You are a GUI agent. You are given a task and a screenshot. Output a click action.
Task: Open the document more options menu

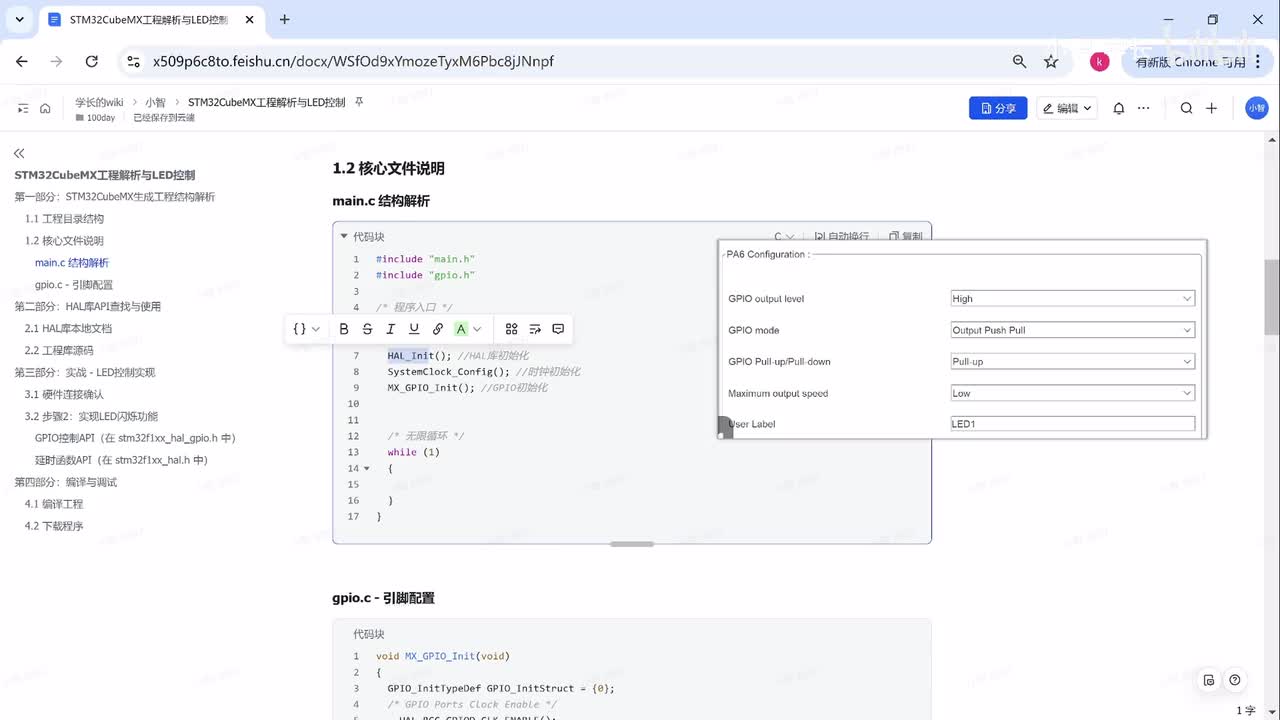coord(1144,108)
